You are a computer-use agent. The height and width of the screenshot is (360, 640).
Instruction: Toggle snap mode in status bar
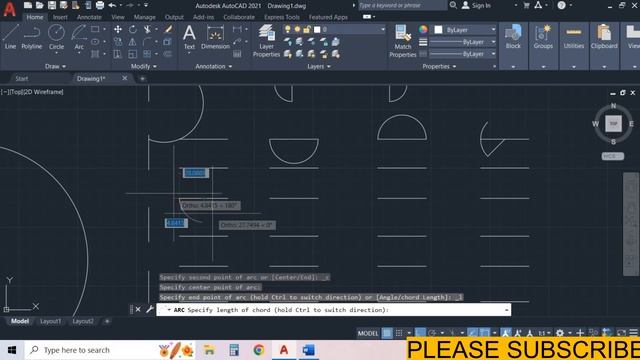(399, 333)
